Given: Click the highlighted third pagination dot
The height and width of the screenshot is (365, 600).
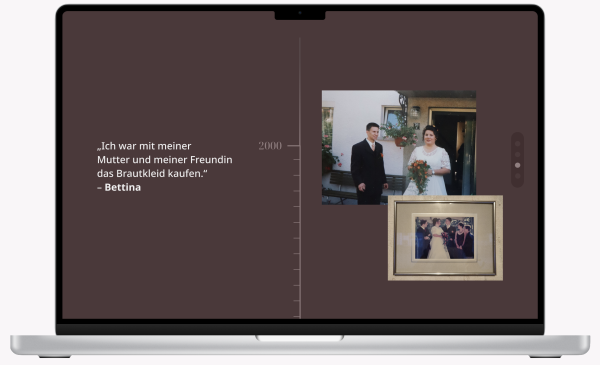Looking at the screenshot, I should (517, 165).
